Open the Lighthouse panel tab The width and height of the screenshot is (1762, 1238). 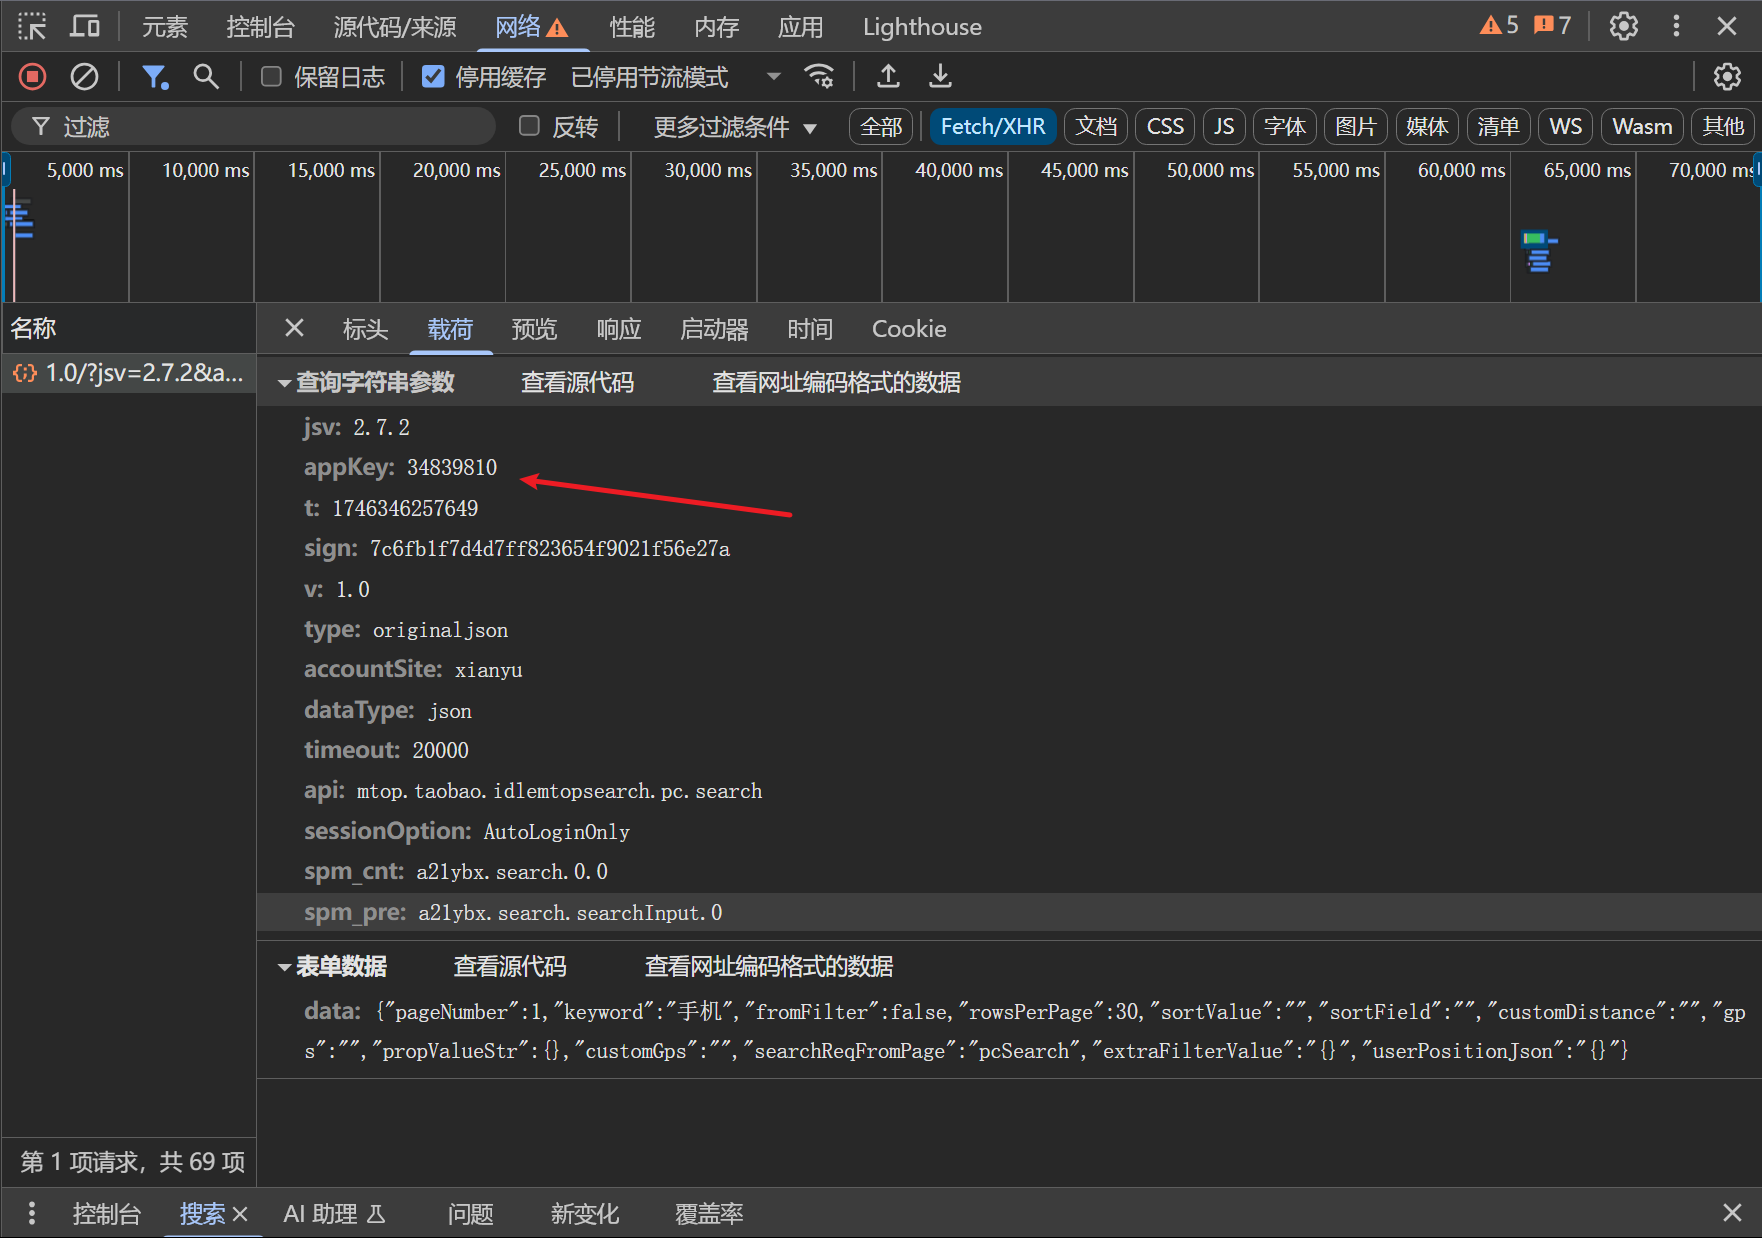click(921, 27)
